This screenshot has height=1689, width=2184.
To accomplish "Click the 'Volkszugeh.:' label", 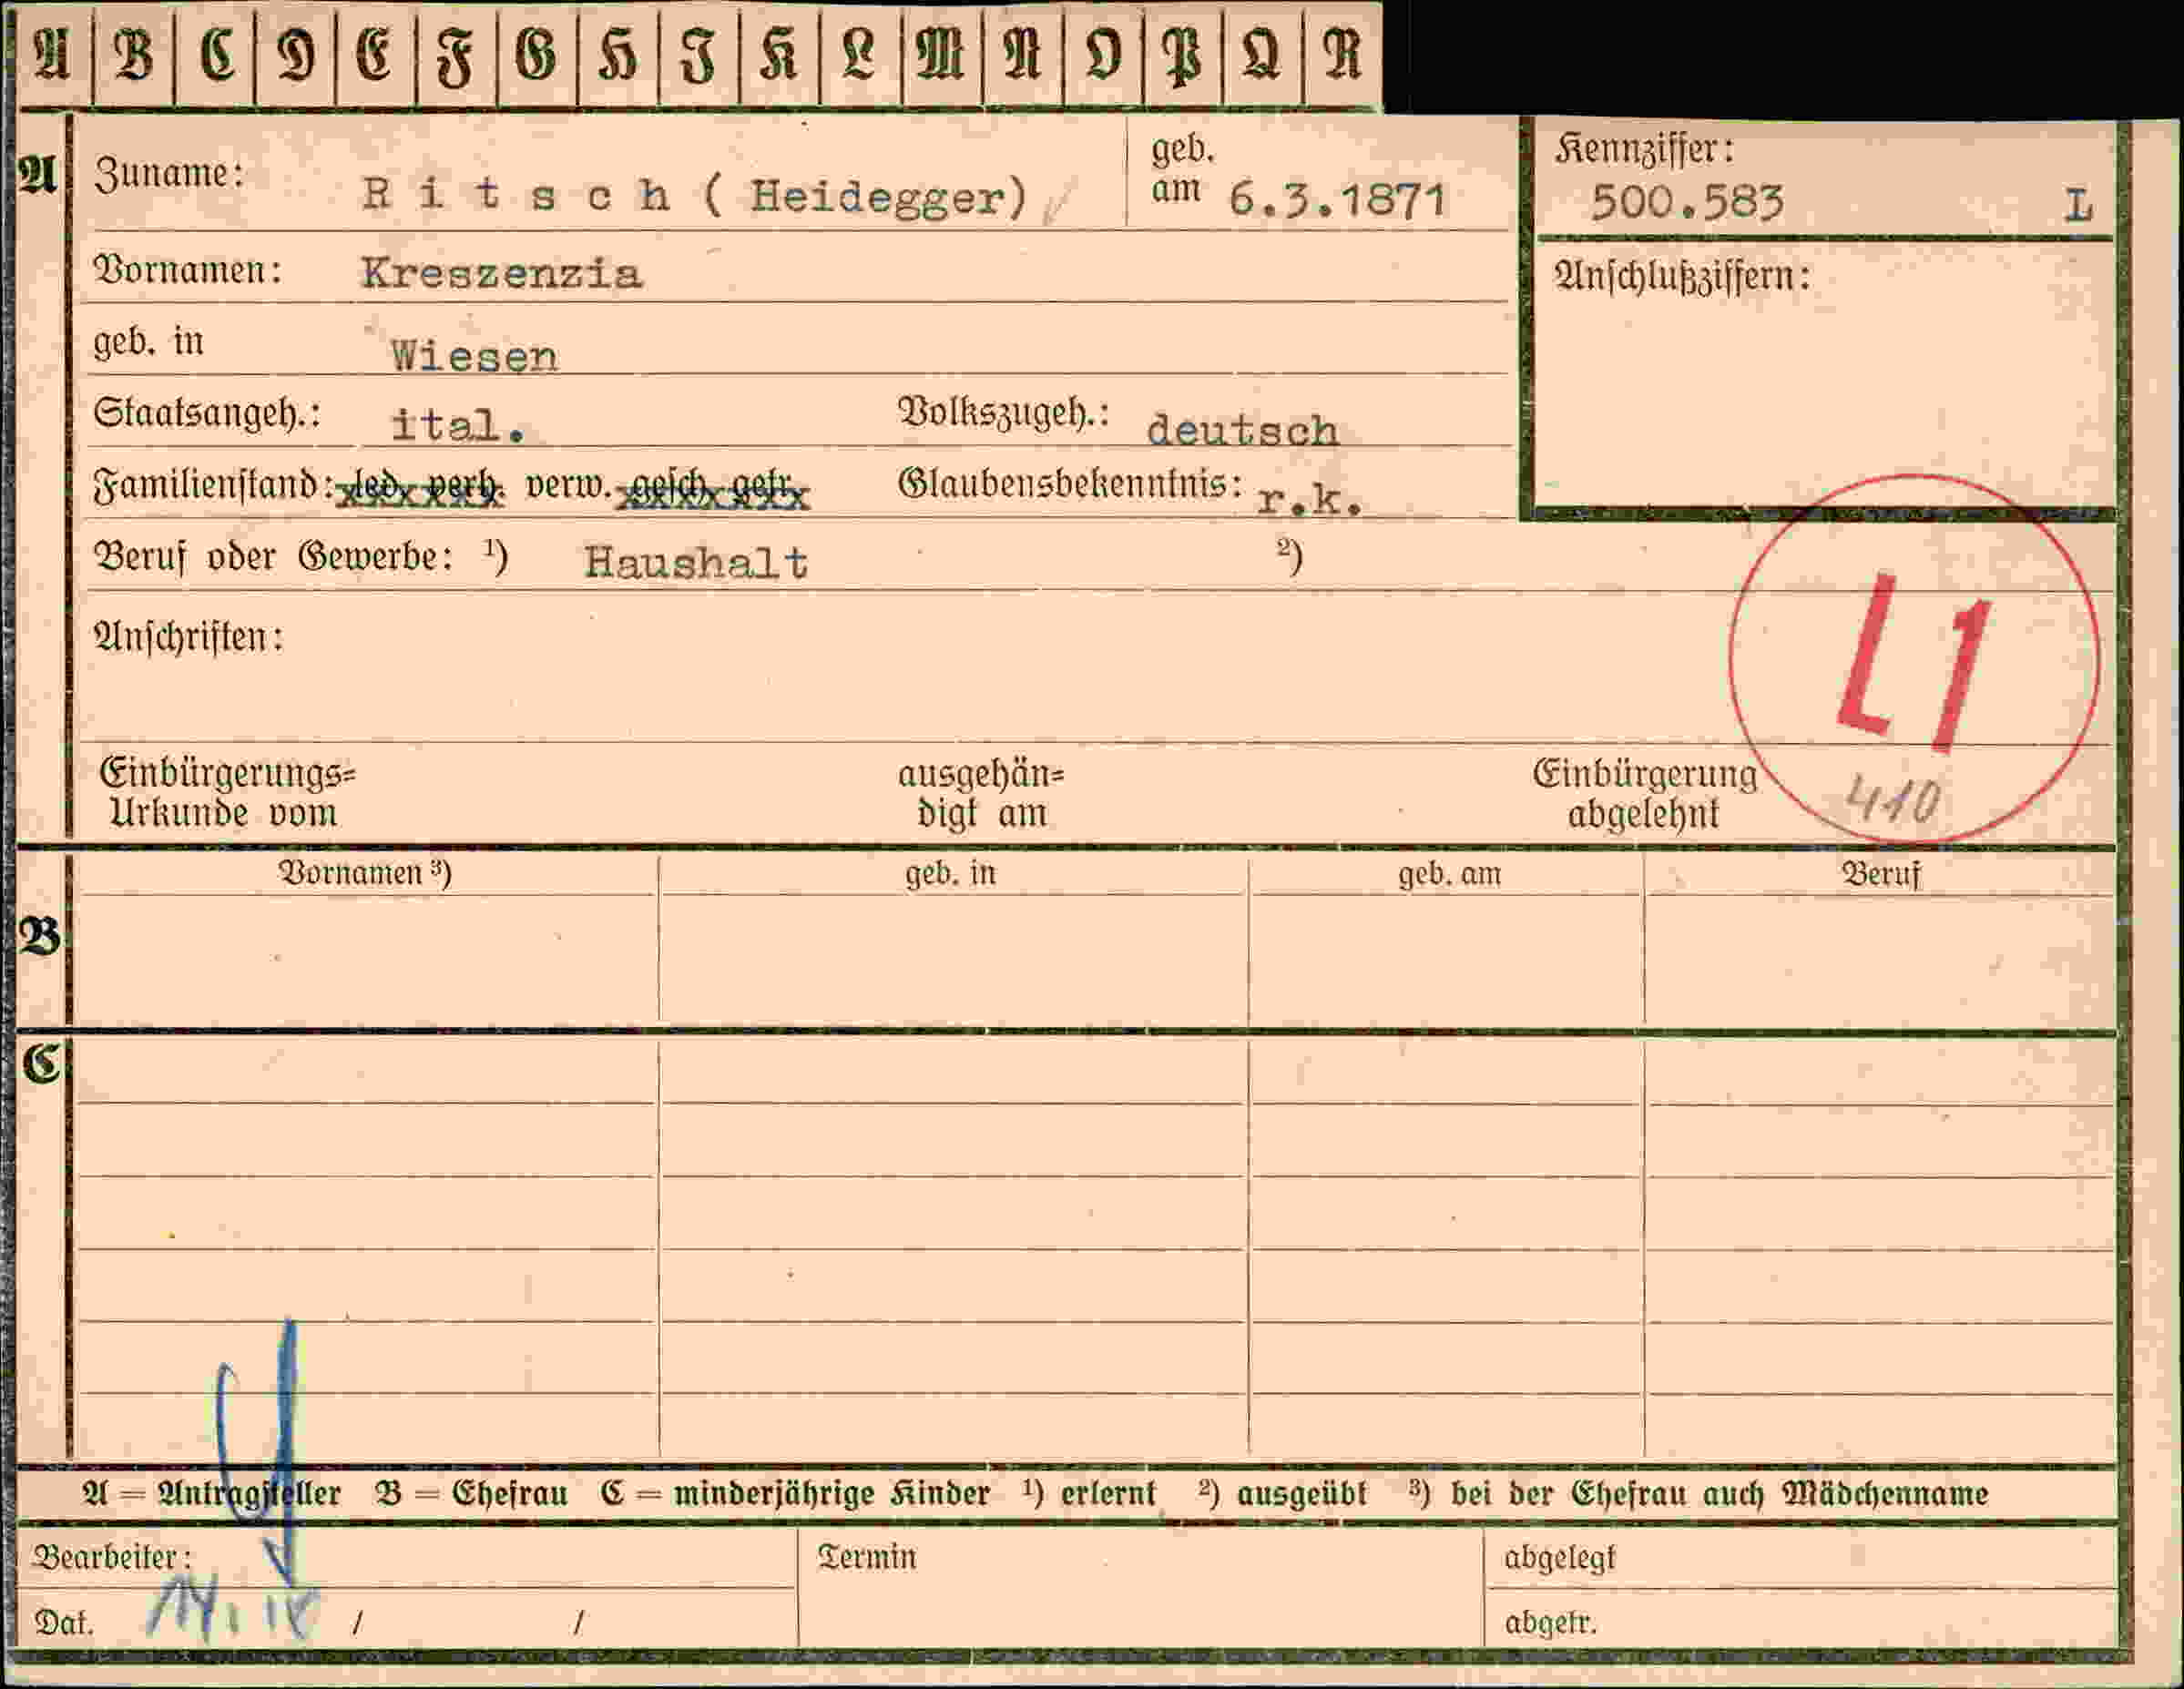I will pos(1004,413).
